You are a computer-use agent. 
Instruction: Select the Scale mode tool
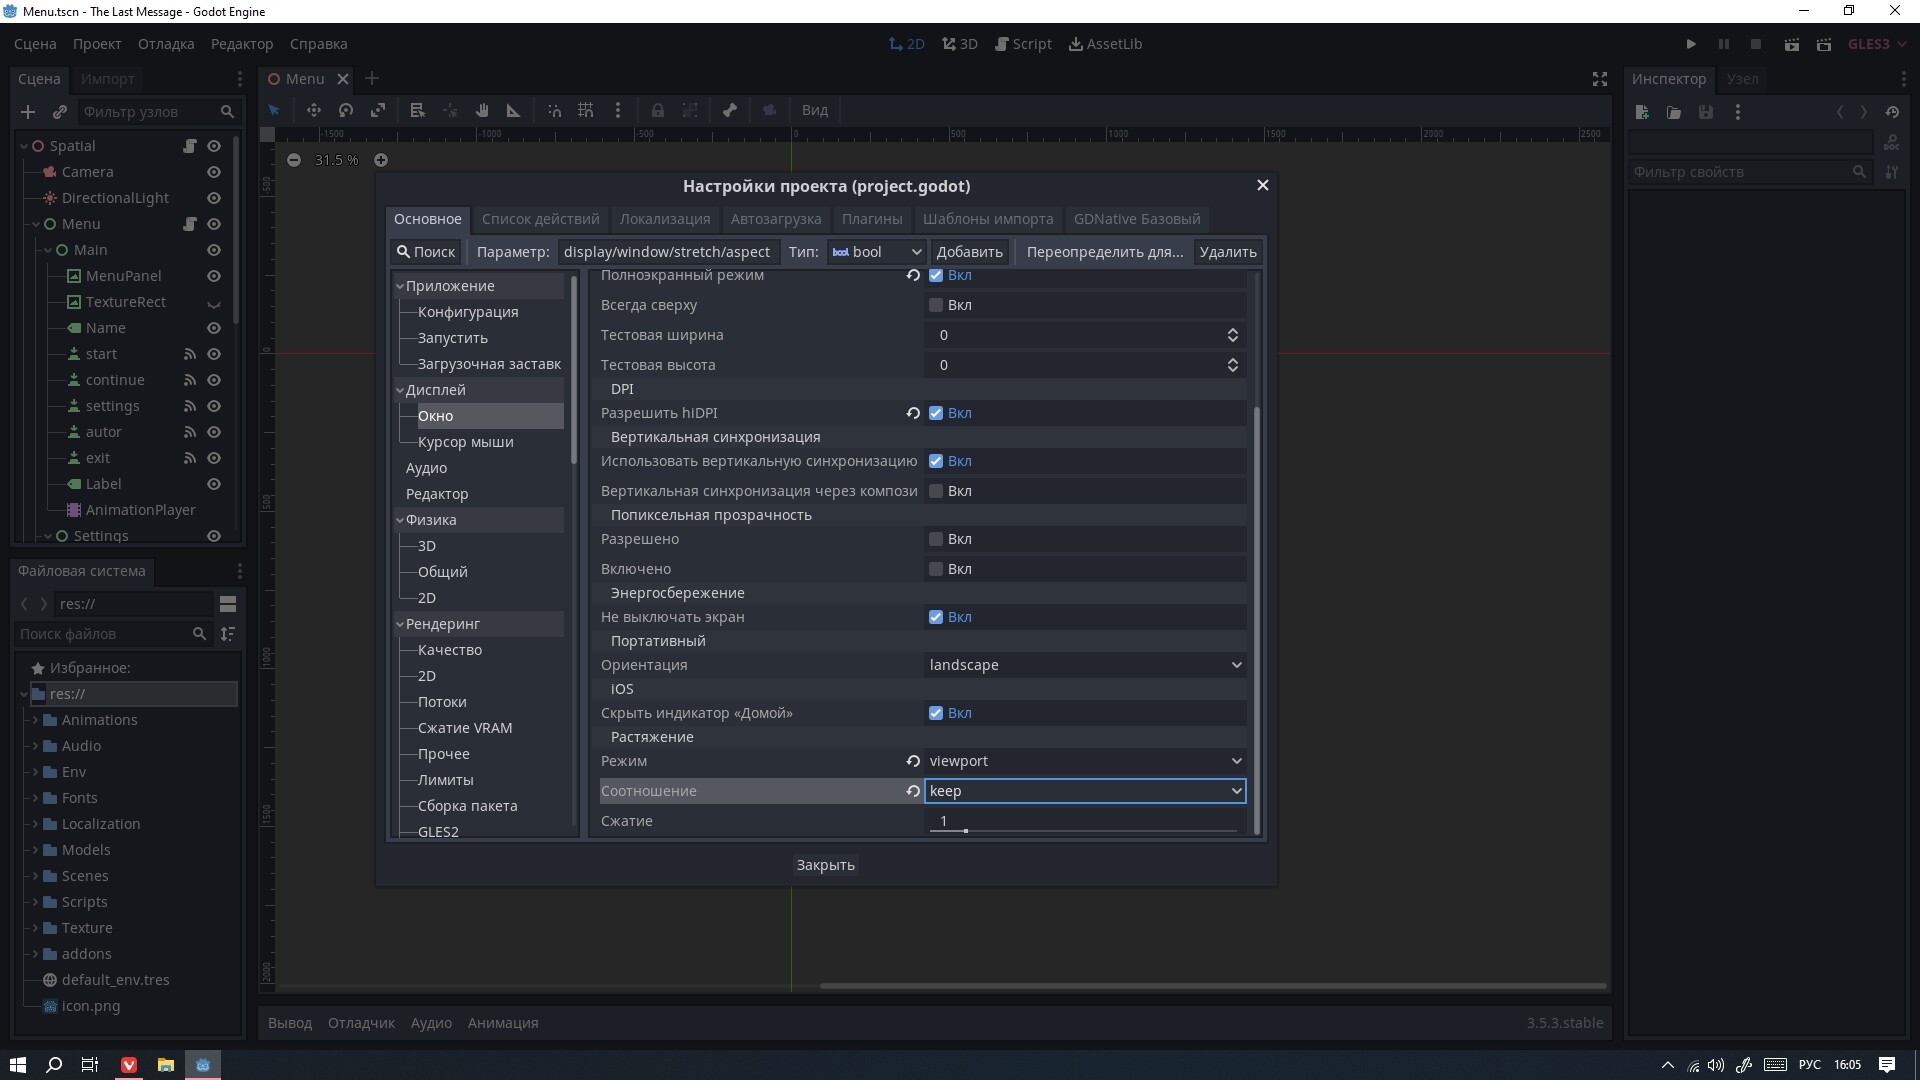click(378, 110)
